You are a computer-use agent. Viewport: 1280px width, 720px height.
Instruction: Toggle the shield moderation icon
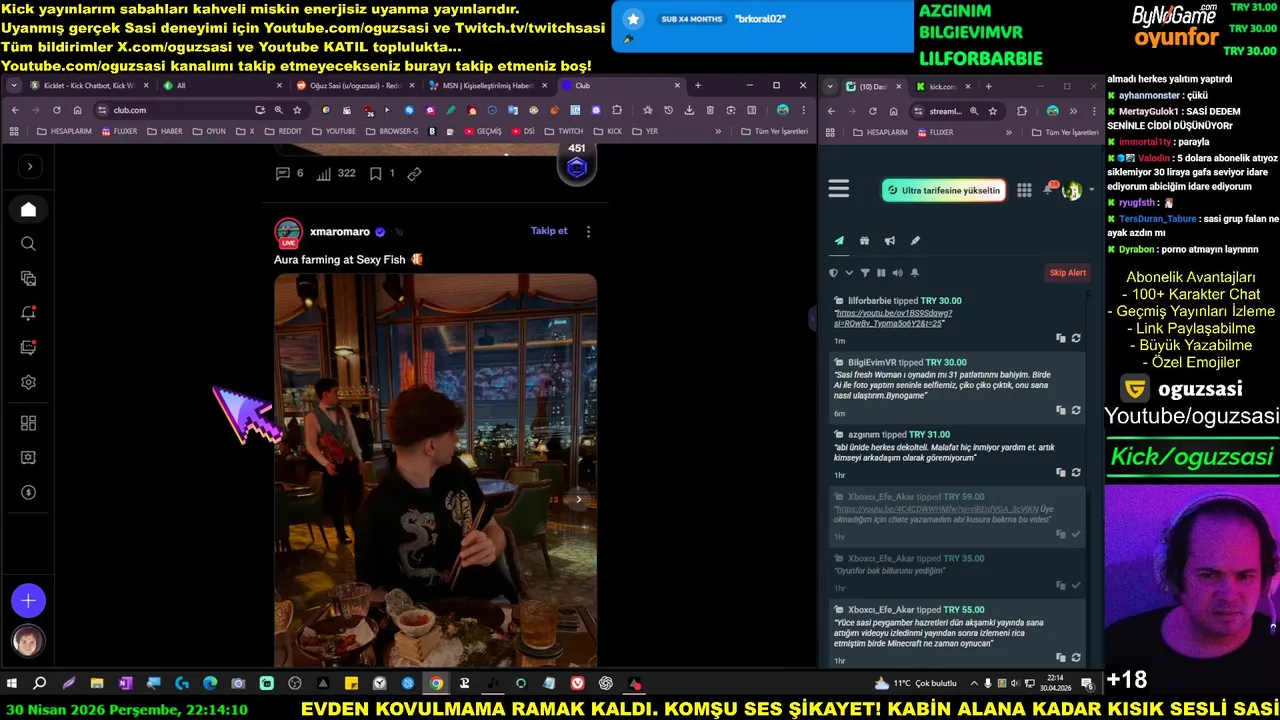pos(833,272)
